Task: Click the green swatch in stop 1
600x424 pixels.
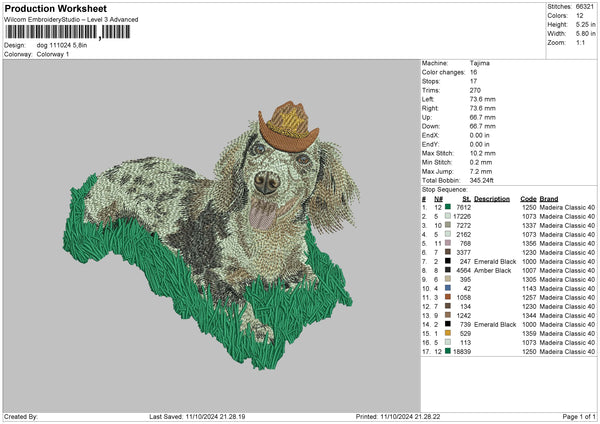Action: click(x=446, y=206)
